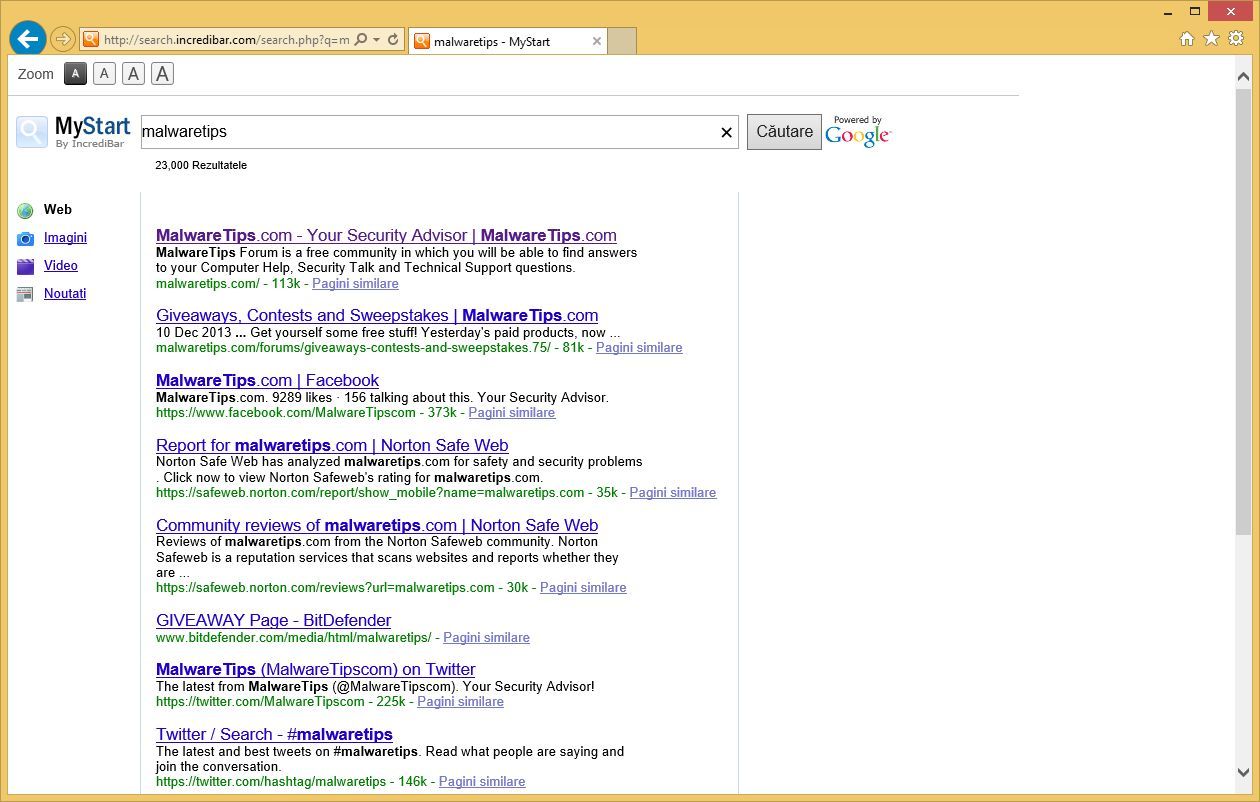
Task: Open MalwareTips (MalwareTipscom) on Twitter result
Action: [316, 669]
